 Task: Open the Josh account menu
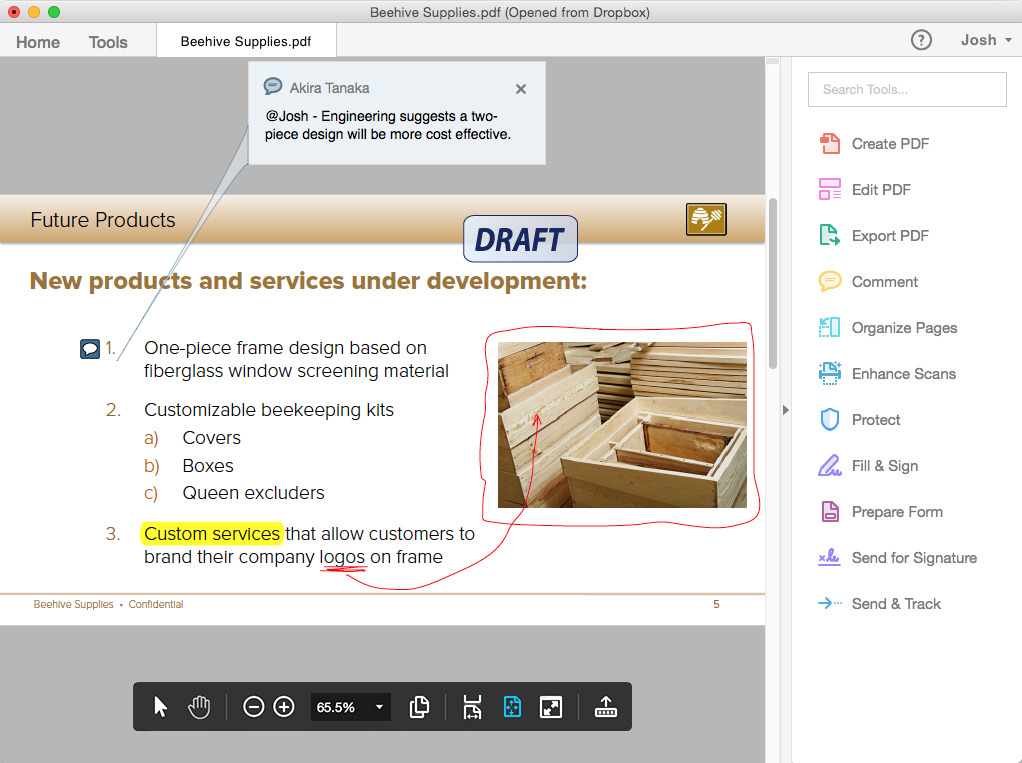coord(986,40)
